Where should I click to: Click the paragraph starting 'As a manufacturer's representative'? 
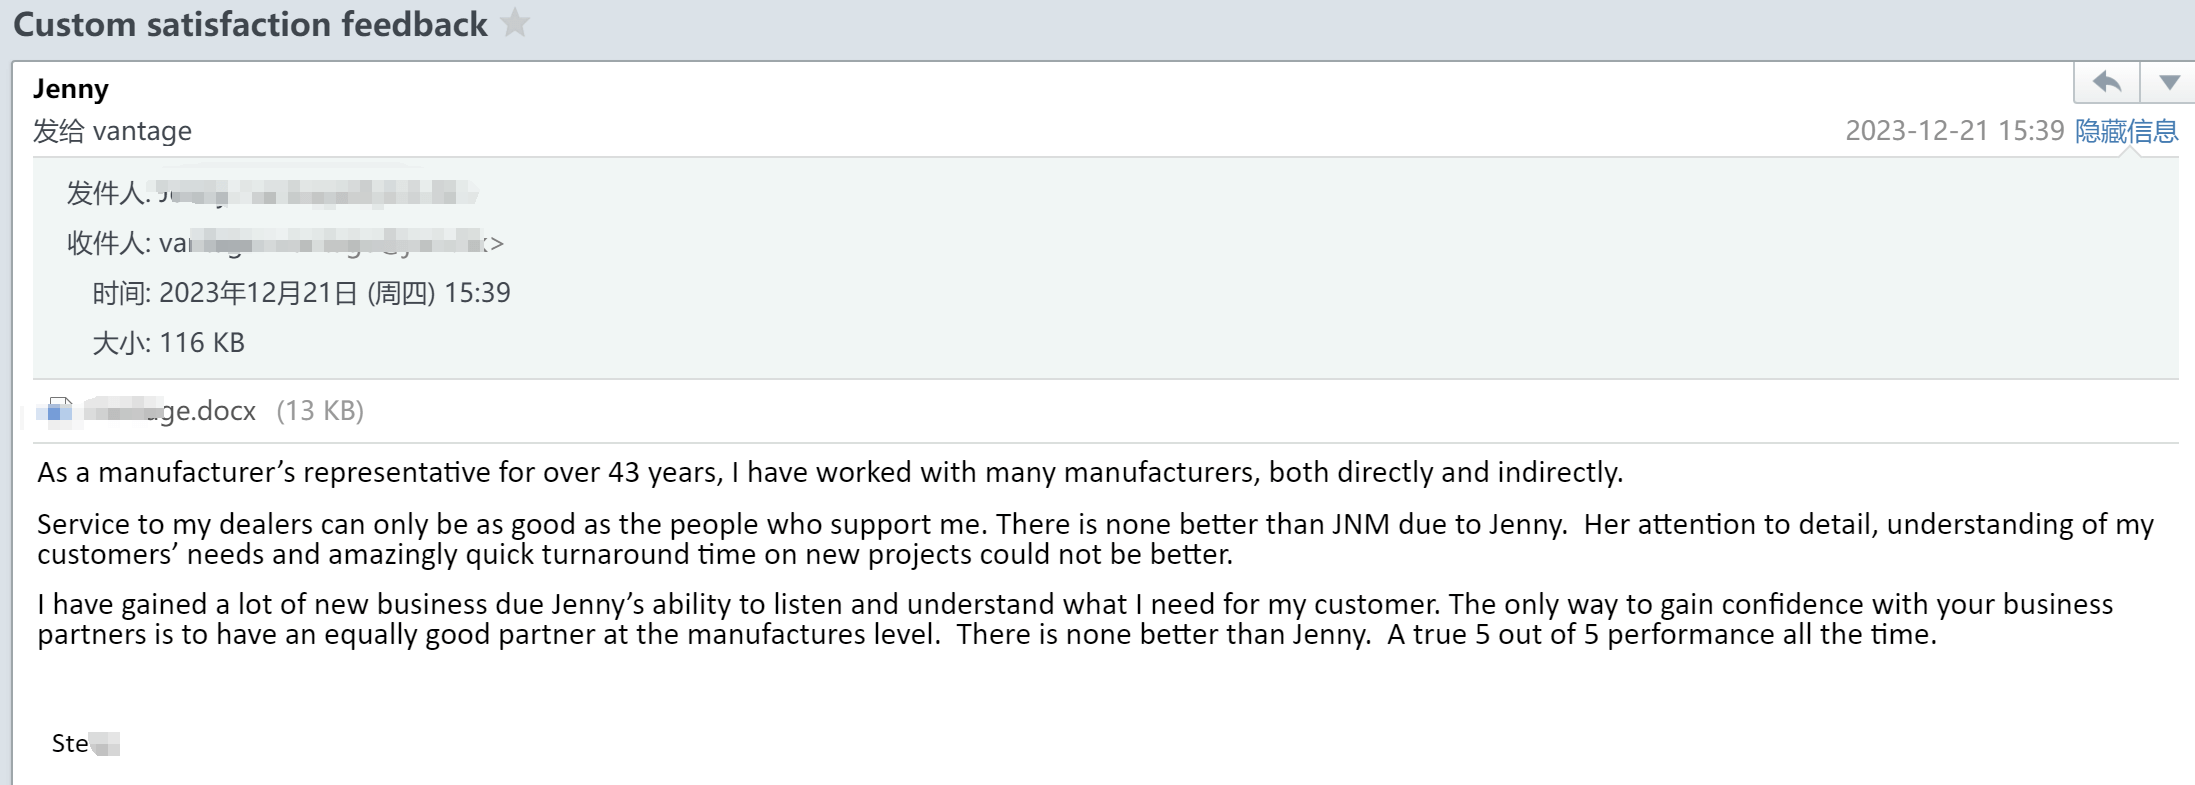point(830,472)
